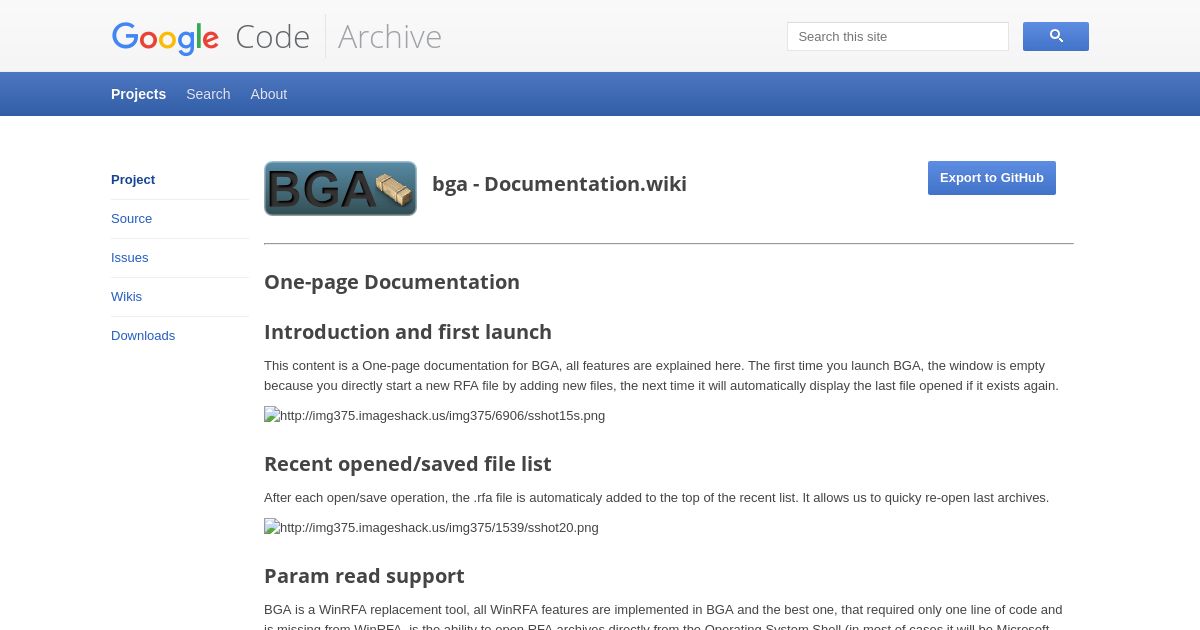Focus the Search this site field

898,36
